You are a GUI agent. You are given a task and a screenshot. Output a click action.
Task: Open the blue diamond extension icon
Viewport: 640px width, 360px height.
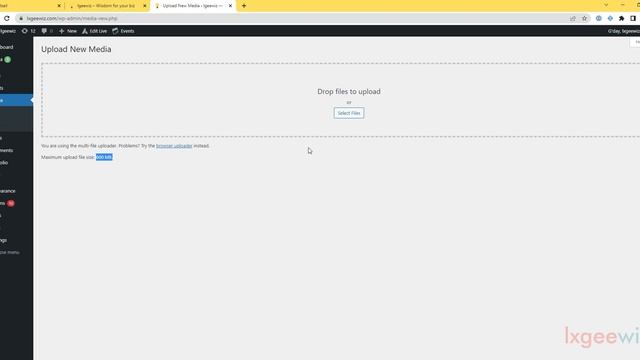(x=610, y=18)
